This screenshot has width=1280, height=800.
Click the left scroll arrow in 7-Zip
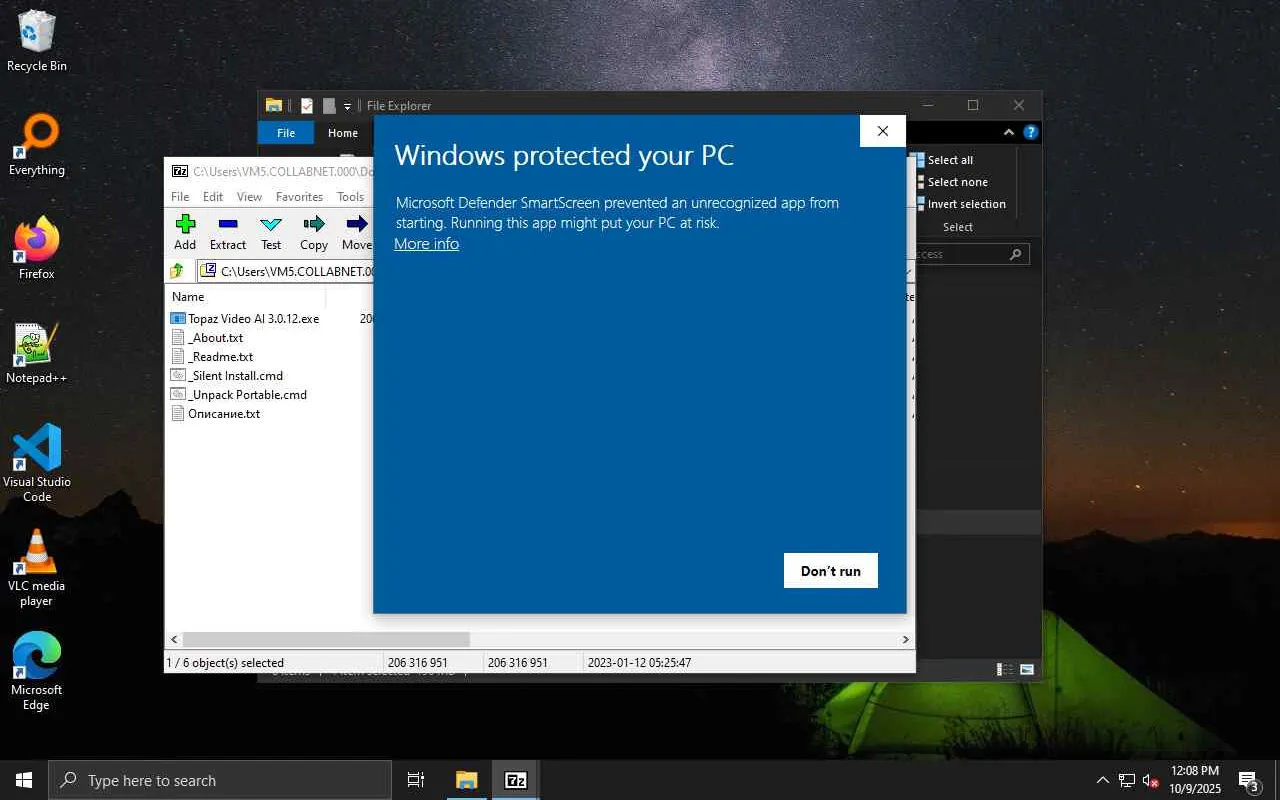point(174,639)
